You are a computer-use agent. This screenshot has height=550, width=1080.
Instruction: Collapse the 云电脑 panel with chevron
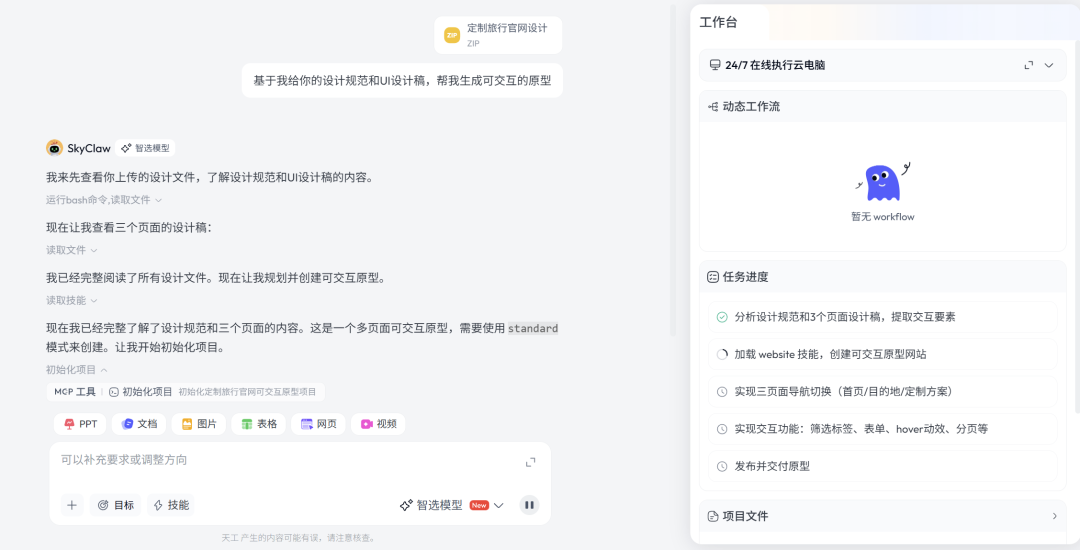[1049, 65]
